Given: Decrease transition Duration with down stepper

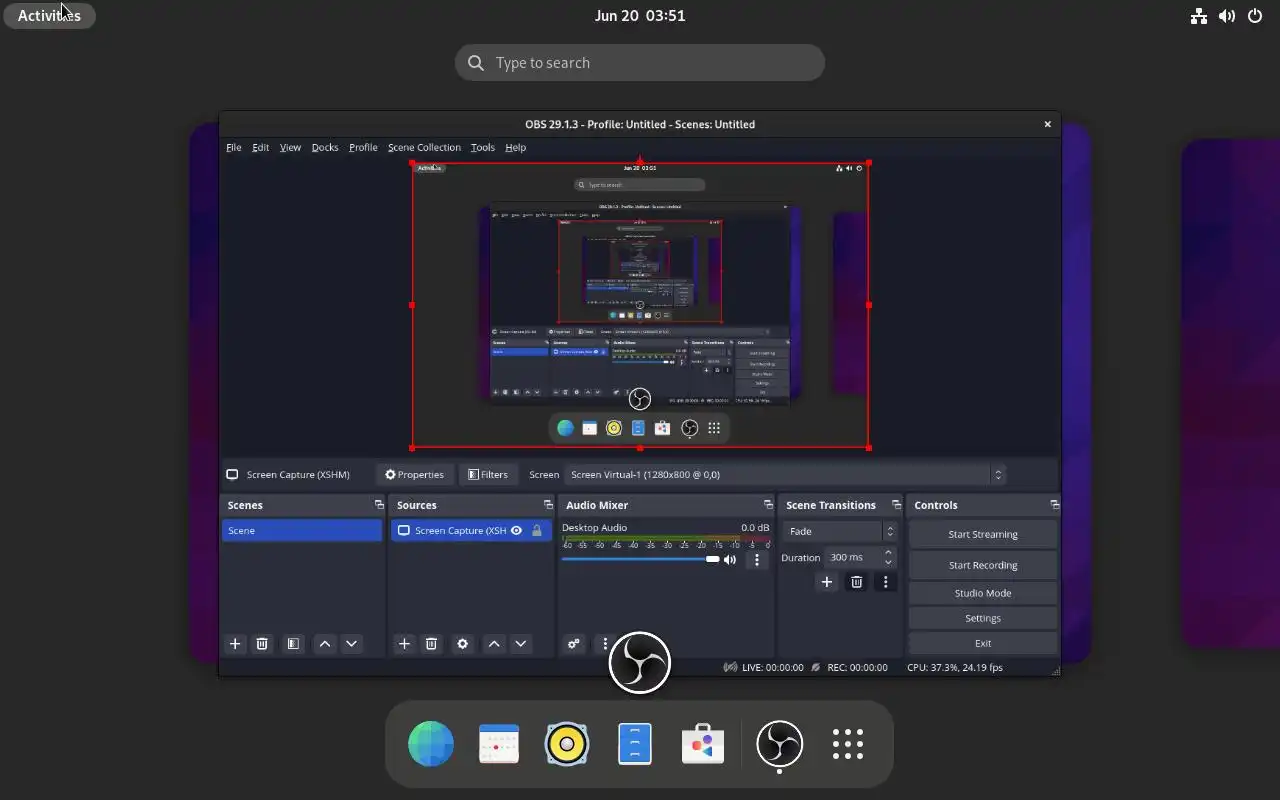Looking at the screenshot, I should click(888, 563).
